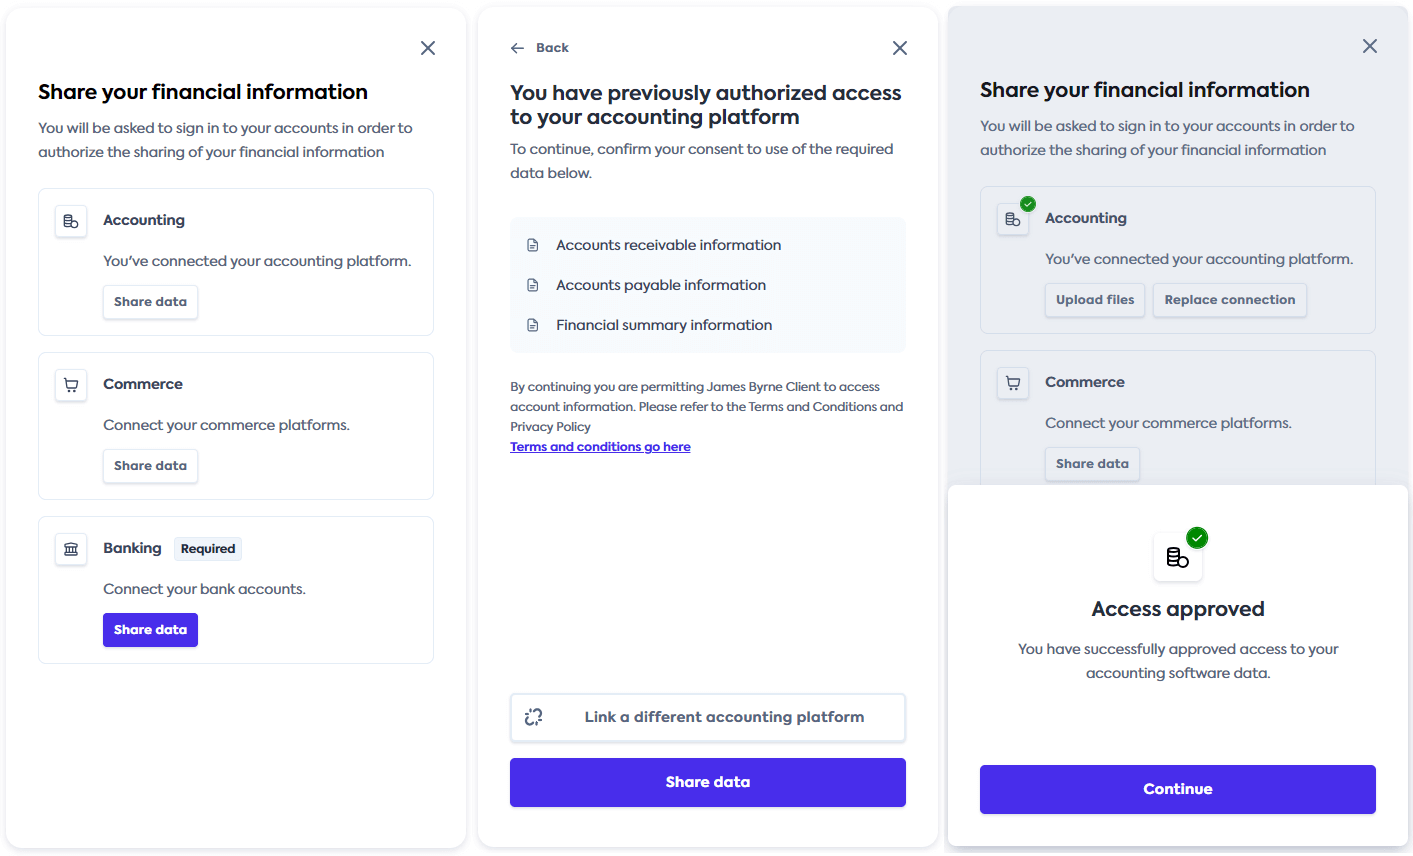The width and height of the screenshot is (1413, 856).
Task: Click the Upload files button
Action: 1095,300
